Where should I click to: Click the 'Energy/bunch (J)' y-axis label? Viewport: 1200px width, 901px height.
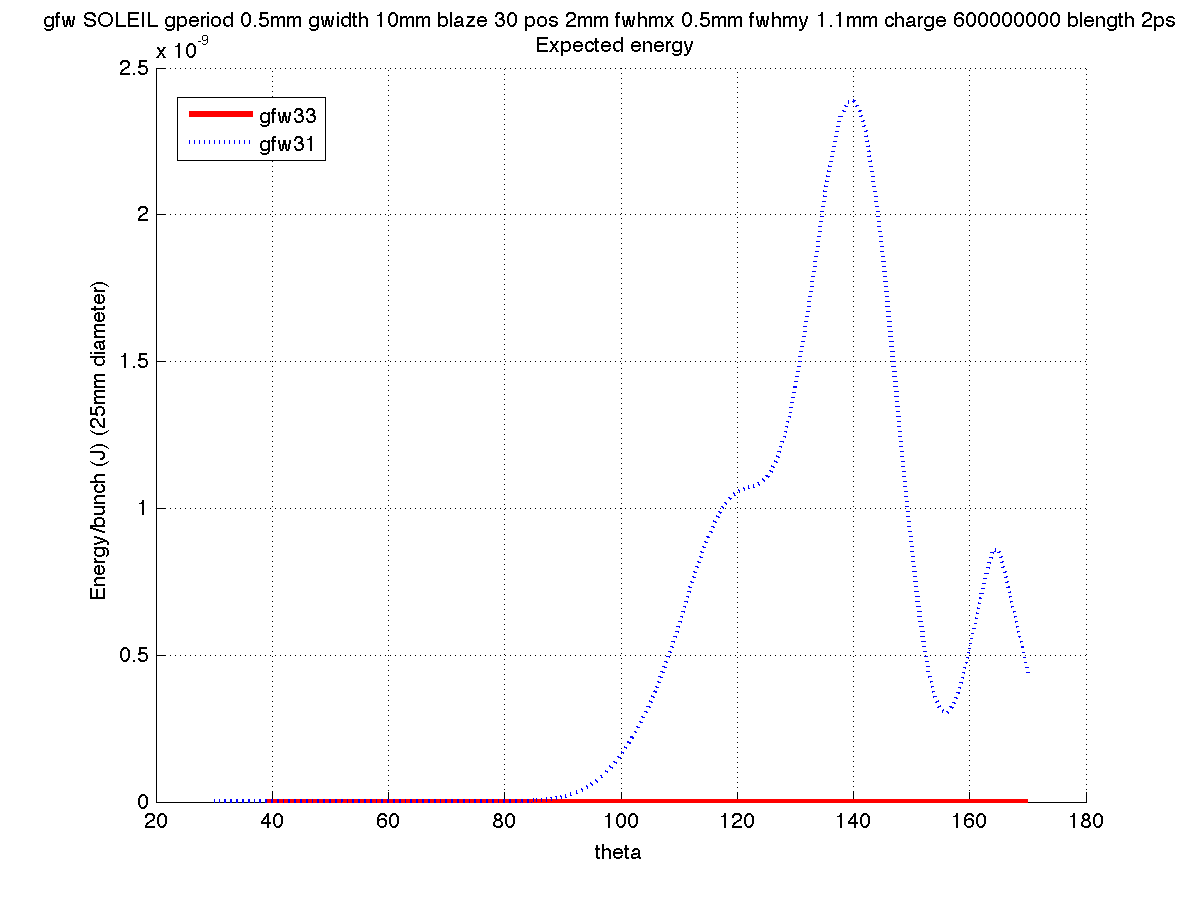tap(98, 438)
